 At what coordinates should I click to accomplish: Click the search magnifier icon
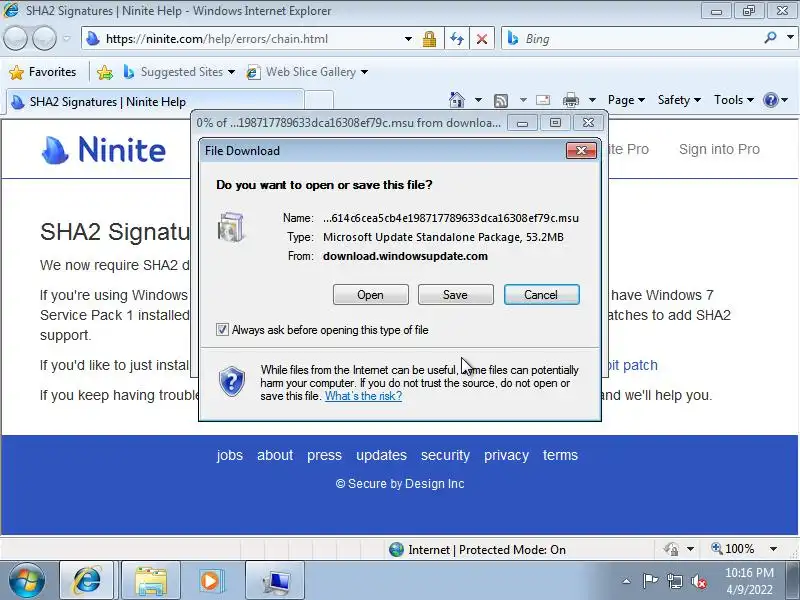tap(770, 38)
